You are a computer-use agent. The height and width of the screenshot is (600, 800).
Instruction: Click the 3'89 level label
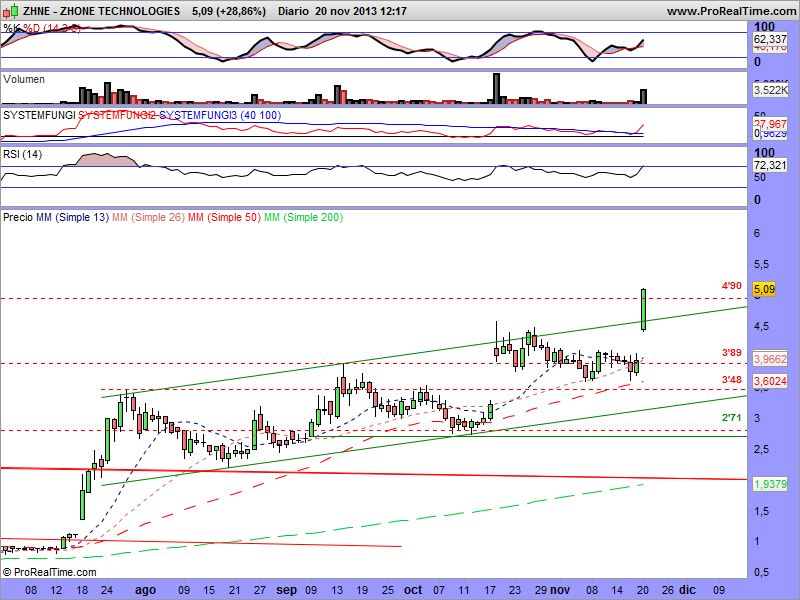pyautogui.click(x=731, y=353)
